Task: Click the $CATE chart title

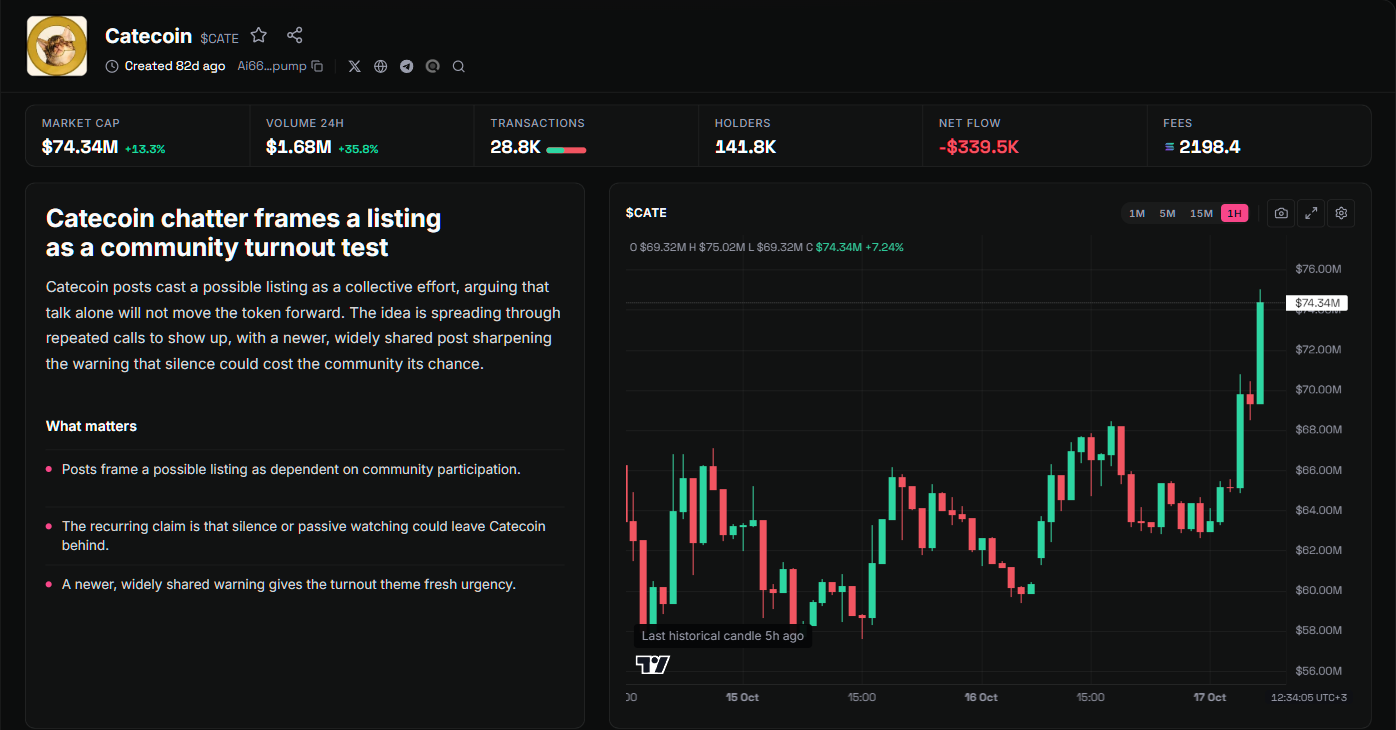Action: (646, 213)
